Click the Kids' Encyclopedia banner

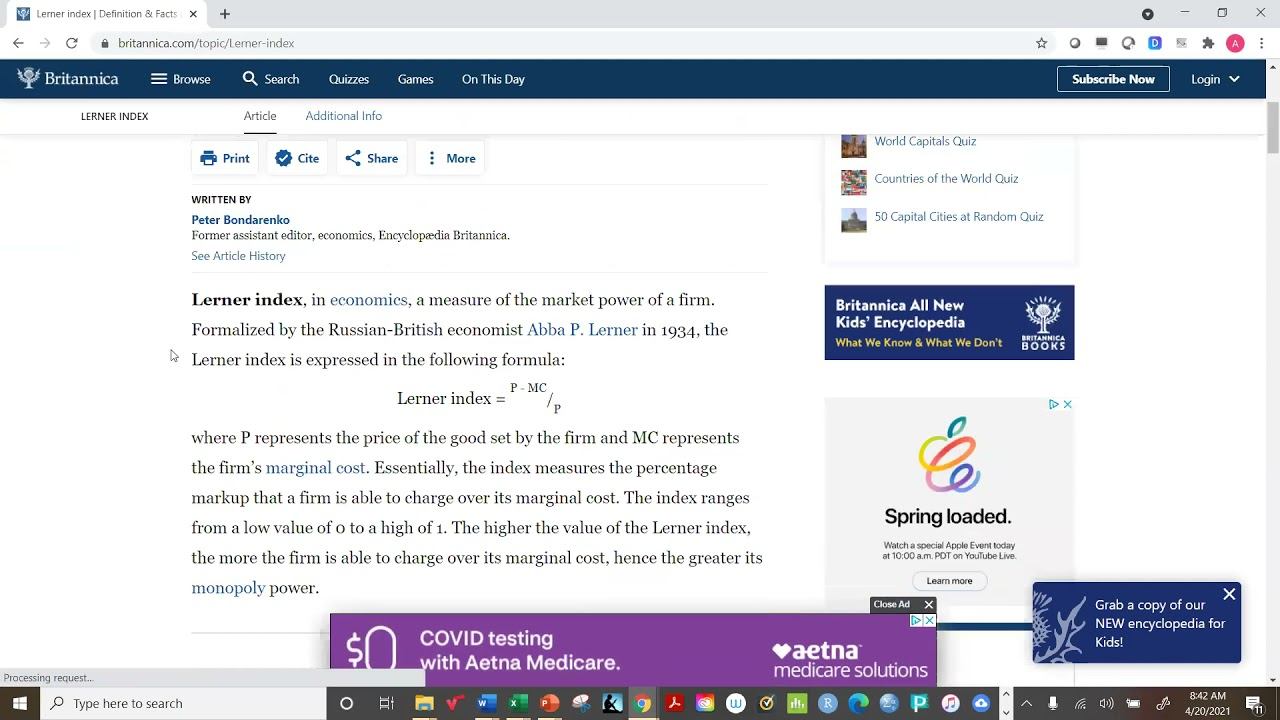click(x=949, y=322)
